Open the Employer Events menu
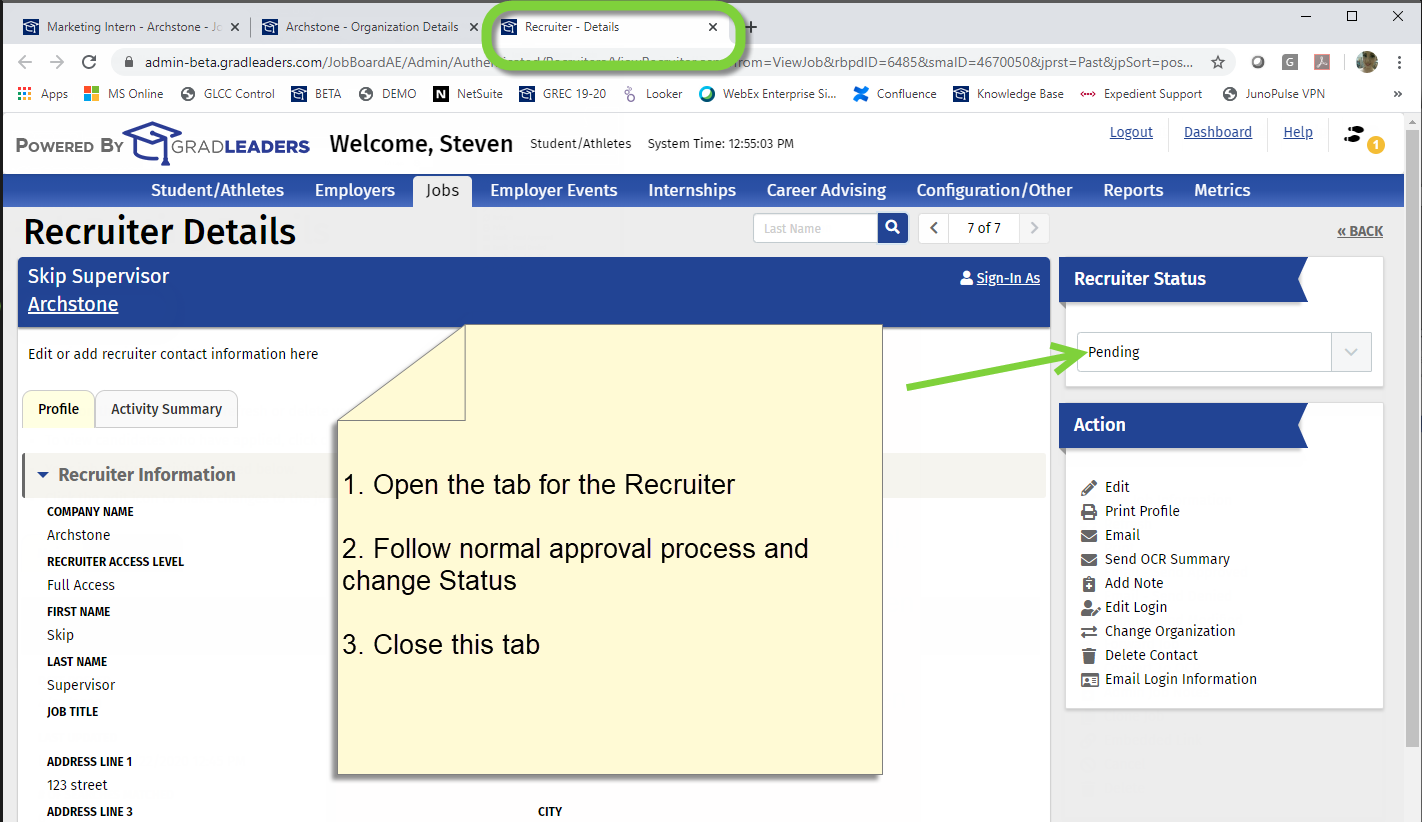 coord(554,190)
